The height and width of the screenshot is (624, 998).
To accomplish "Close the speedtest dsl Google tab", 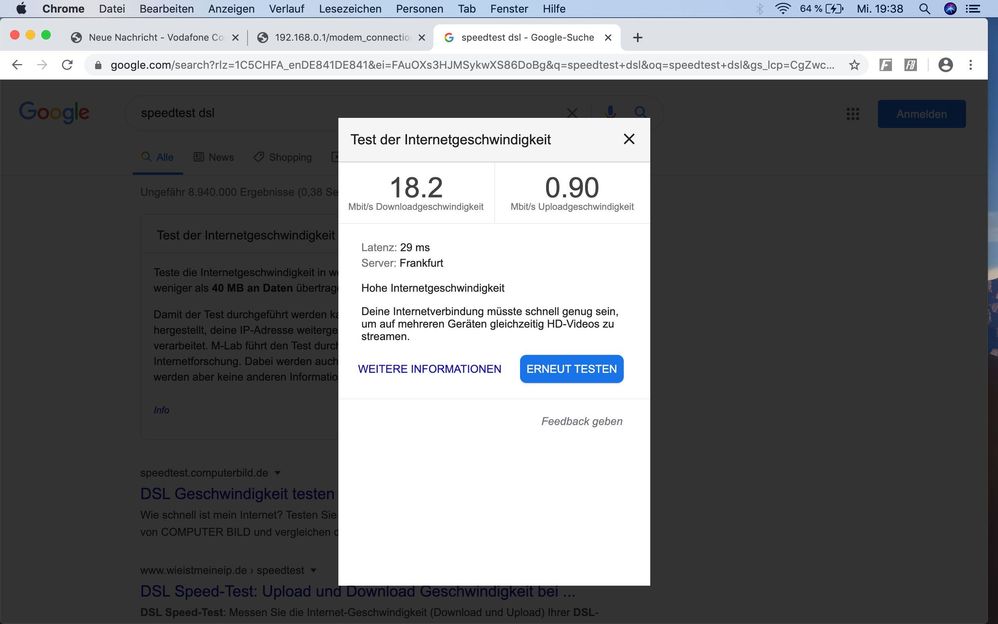I will point(608,38).
